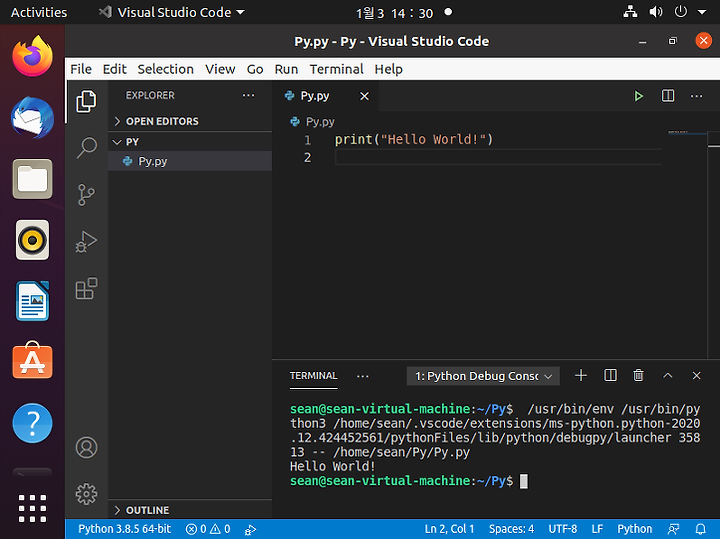The height and width of the screenshot is (539, 720).
Task: Click the print Hello World code line
Action: point(414,139)
